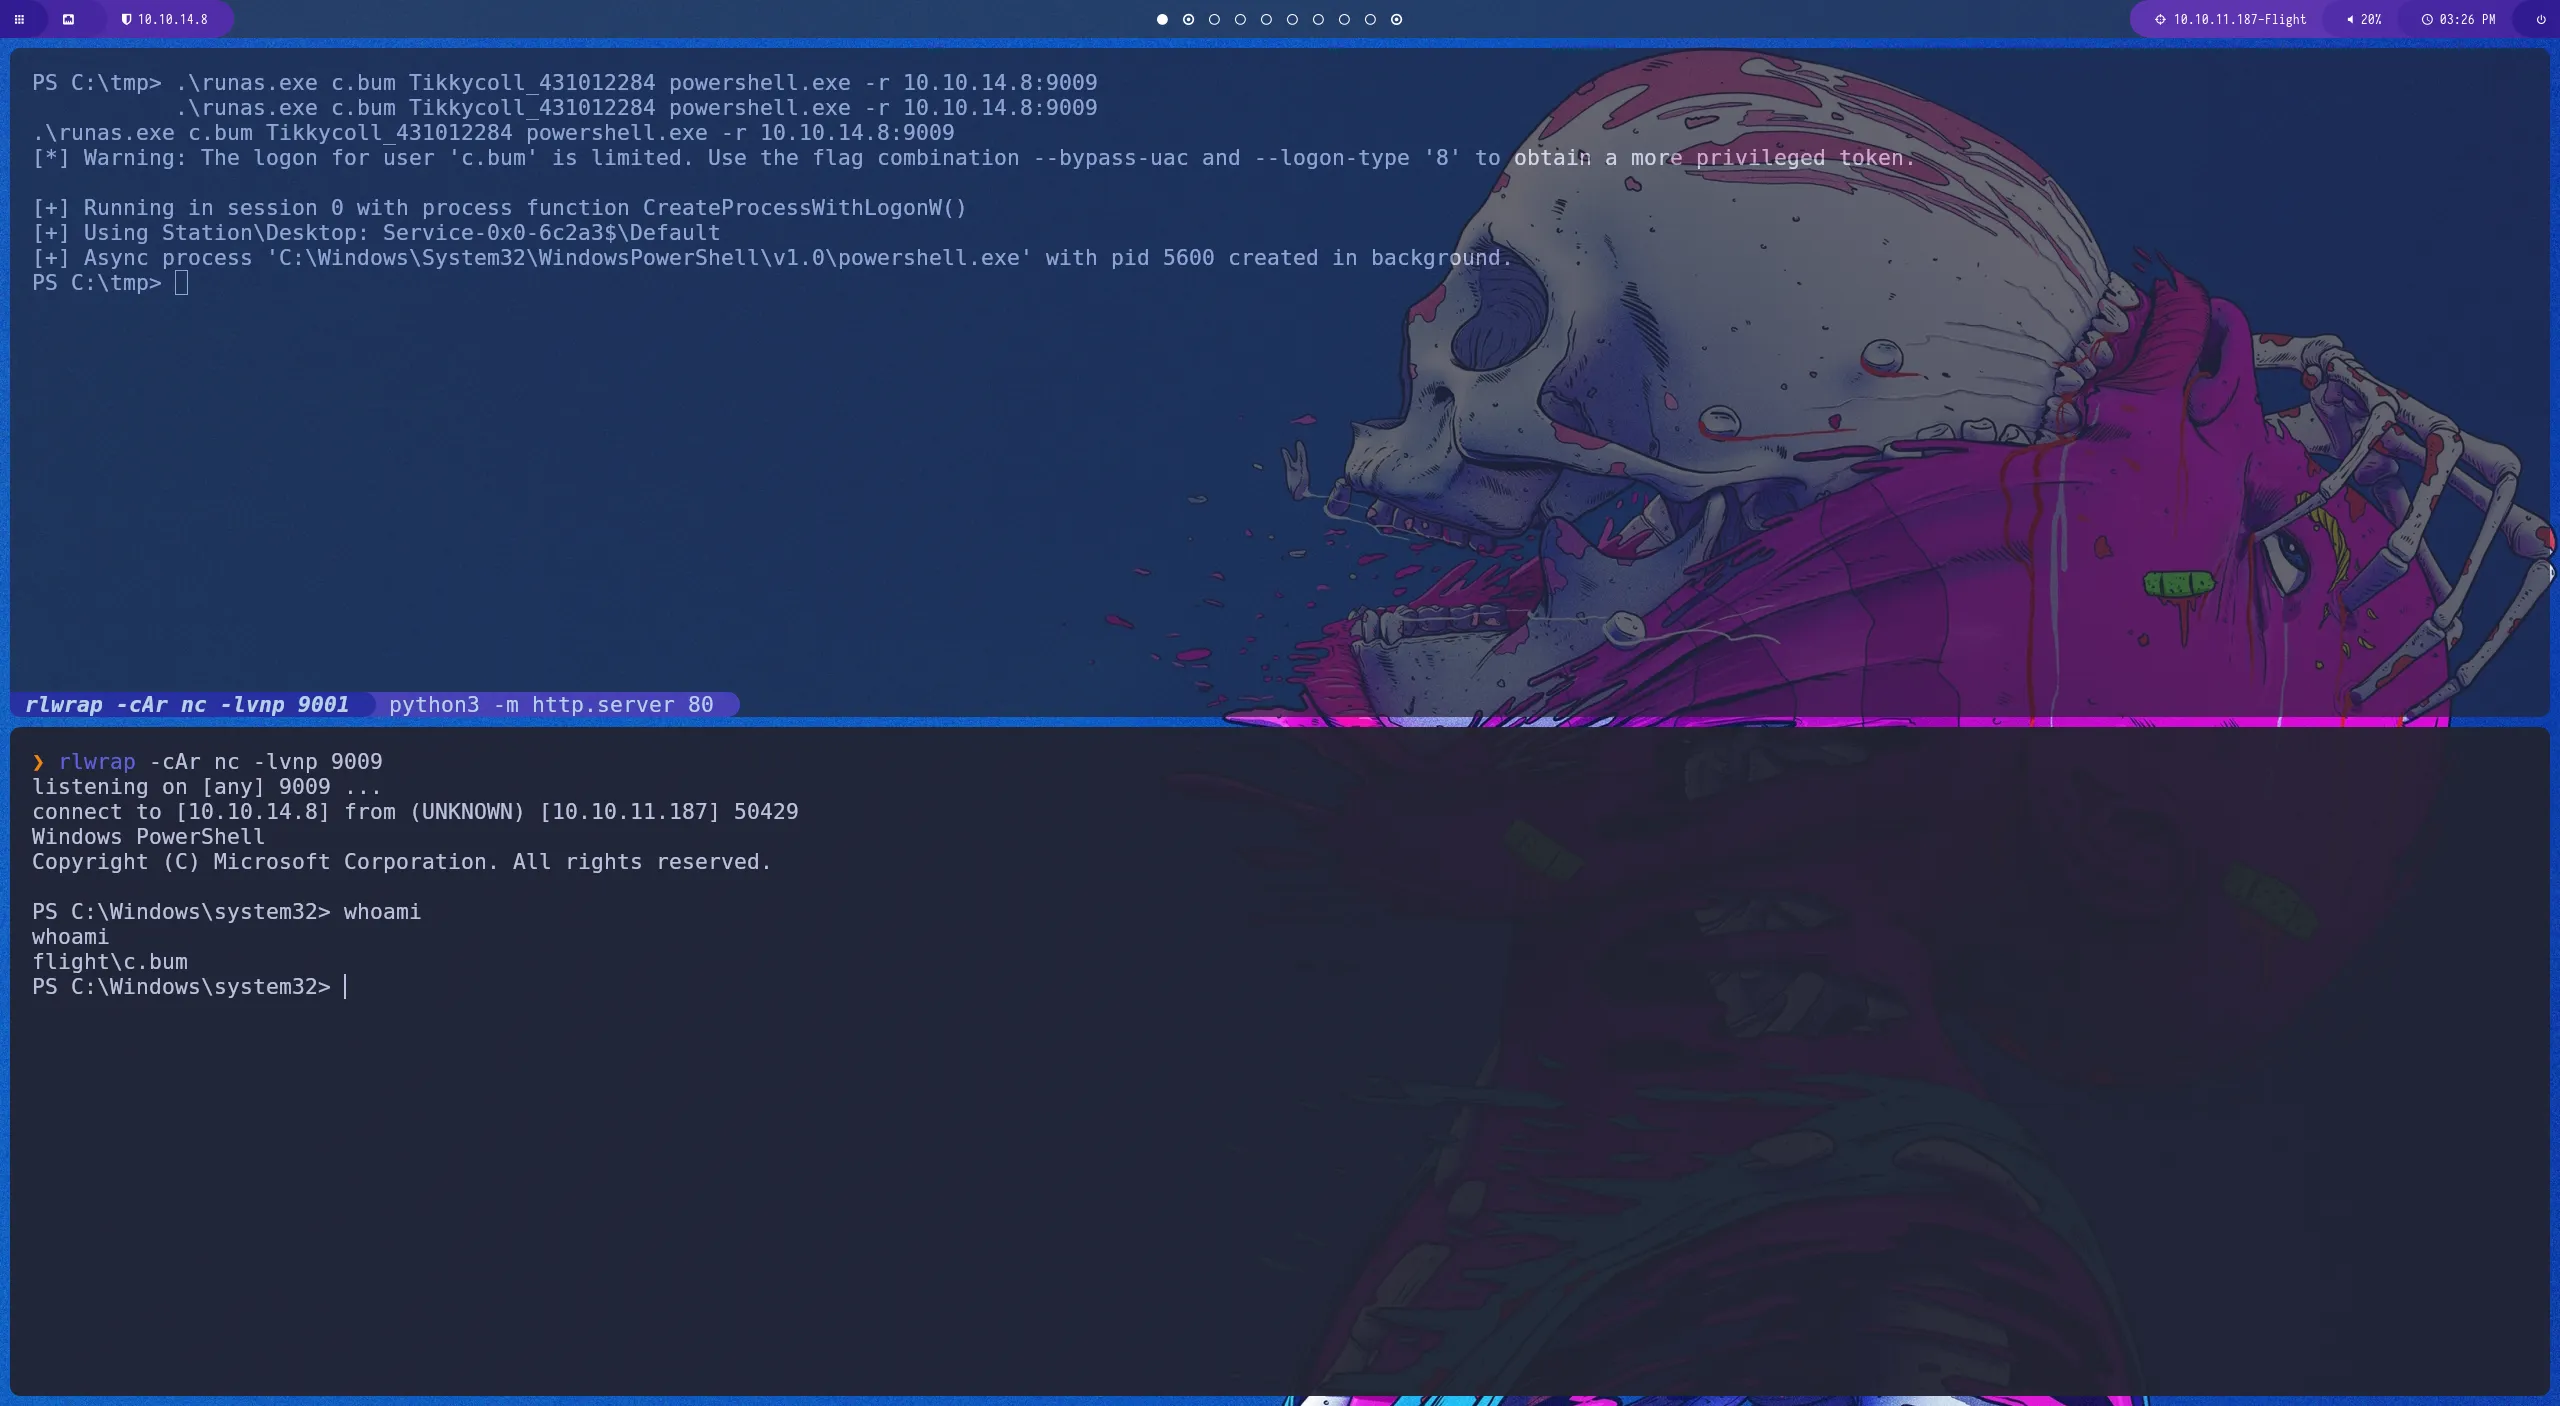Click the clock icon beside 03:26 PM
The height and width of the screenshot is (1406, 2560).
click(x=2426, y=19)
